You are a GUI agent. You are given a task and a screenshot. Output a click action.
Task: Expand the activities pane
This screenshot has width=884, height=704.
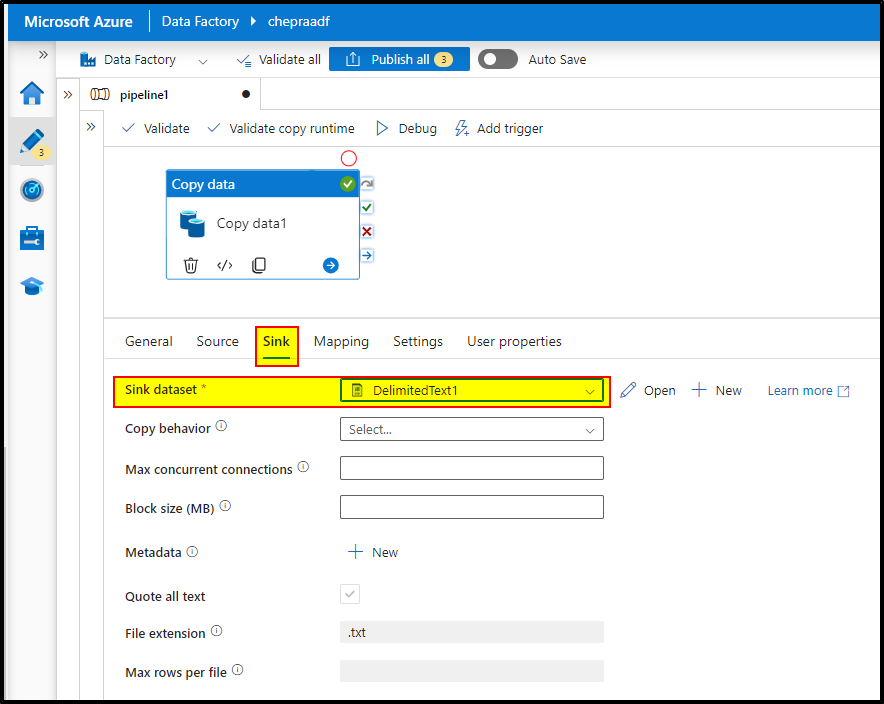[91, 127]
